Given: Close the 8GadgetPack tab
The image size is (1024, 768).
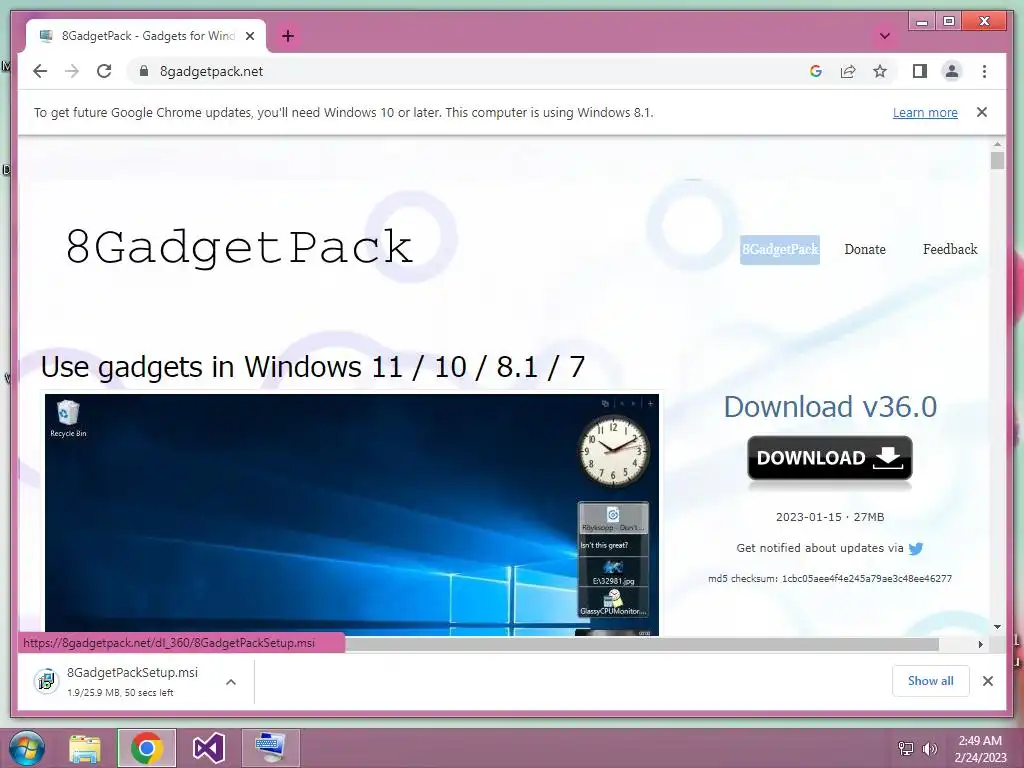Looking at the screenshot, I should (250, 36).
